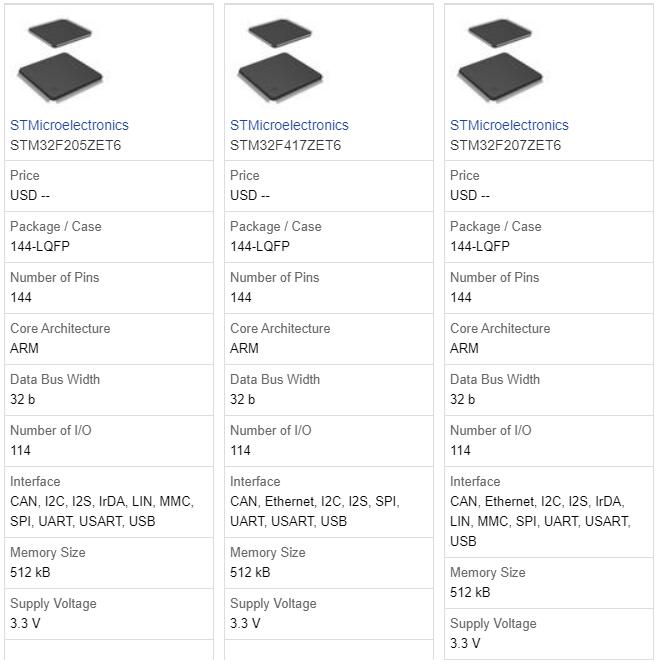Select Number of Pins in STM32F417ZET6 column

[241, 297]
